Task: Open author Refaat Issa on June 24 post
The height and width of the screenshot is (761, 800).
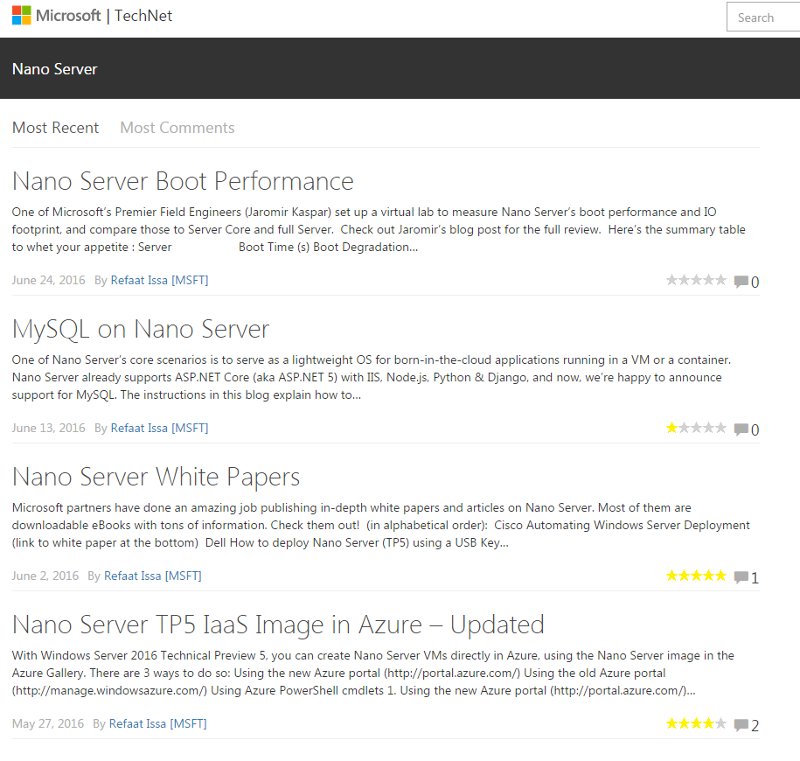Action: (160, 280)
